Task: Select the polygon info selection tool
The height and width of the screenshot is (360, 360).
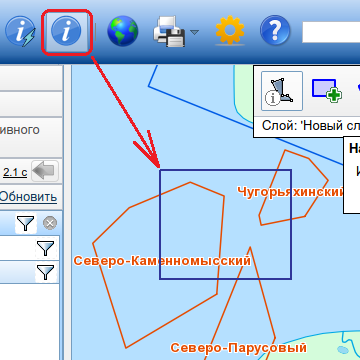Action: point(282,91)
